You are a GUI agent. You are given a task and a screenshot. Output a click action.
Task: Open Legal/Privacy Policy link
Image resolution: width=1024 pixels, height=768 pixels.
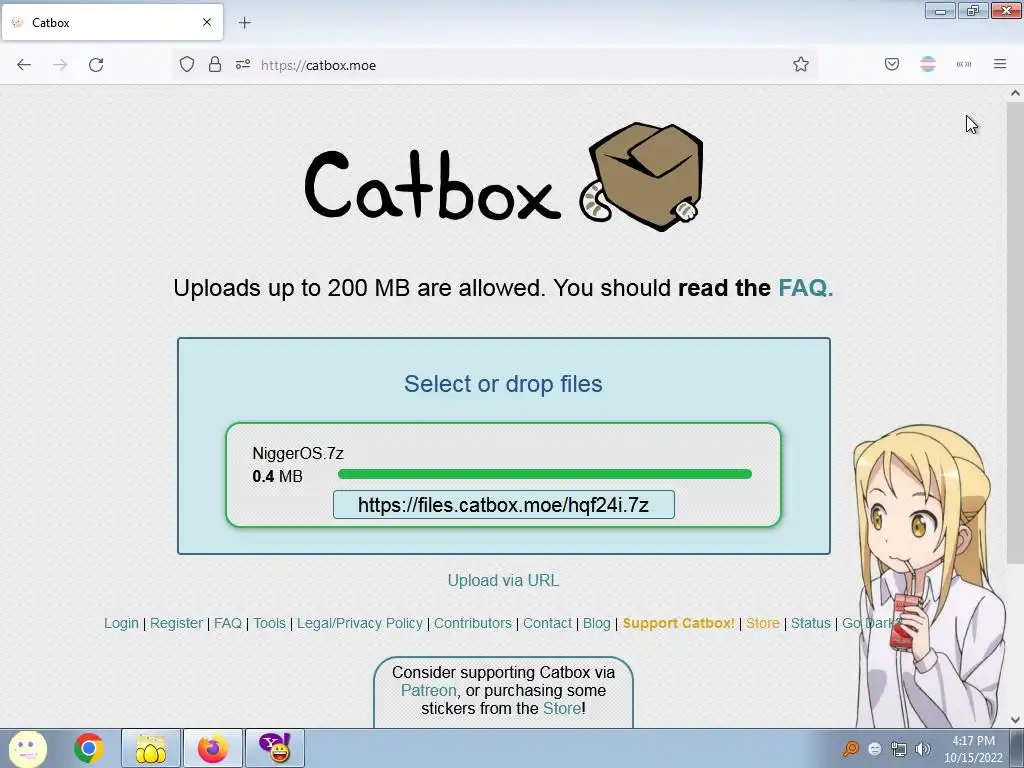click(360, 623)
